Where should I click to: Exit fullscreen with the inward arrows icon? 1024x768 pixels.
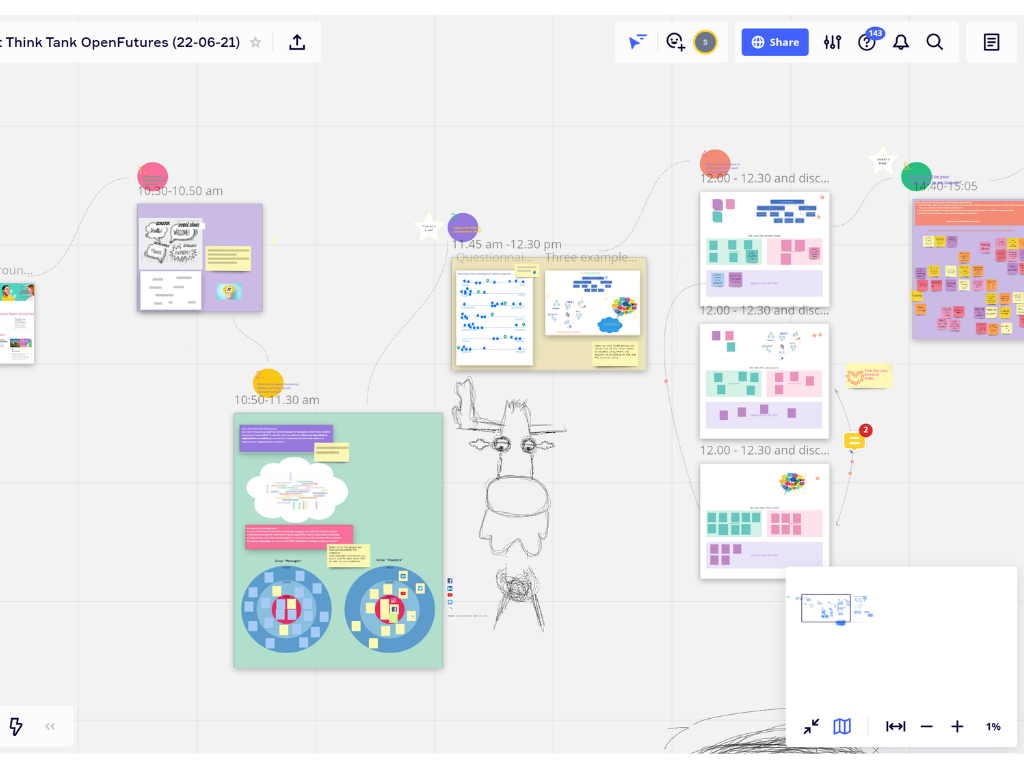[811, 726]
